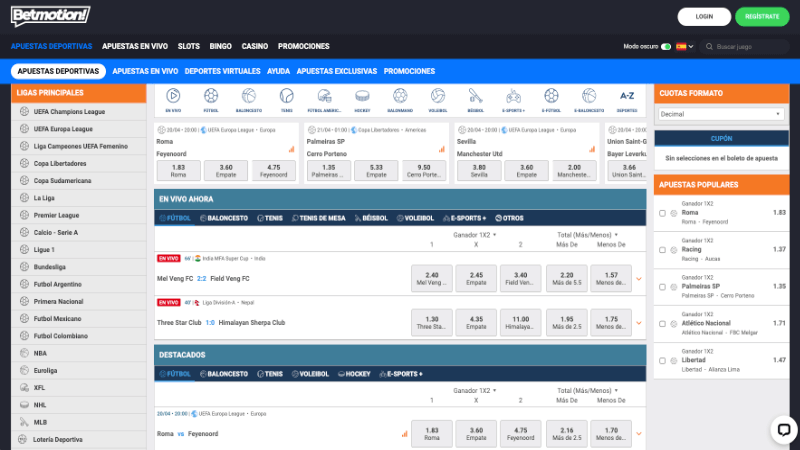Bet 2.20 Más de 5.5 for Mei Veng
Viewport: 800px width, 450px height.
(x=566, y=278)
